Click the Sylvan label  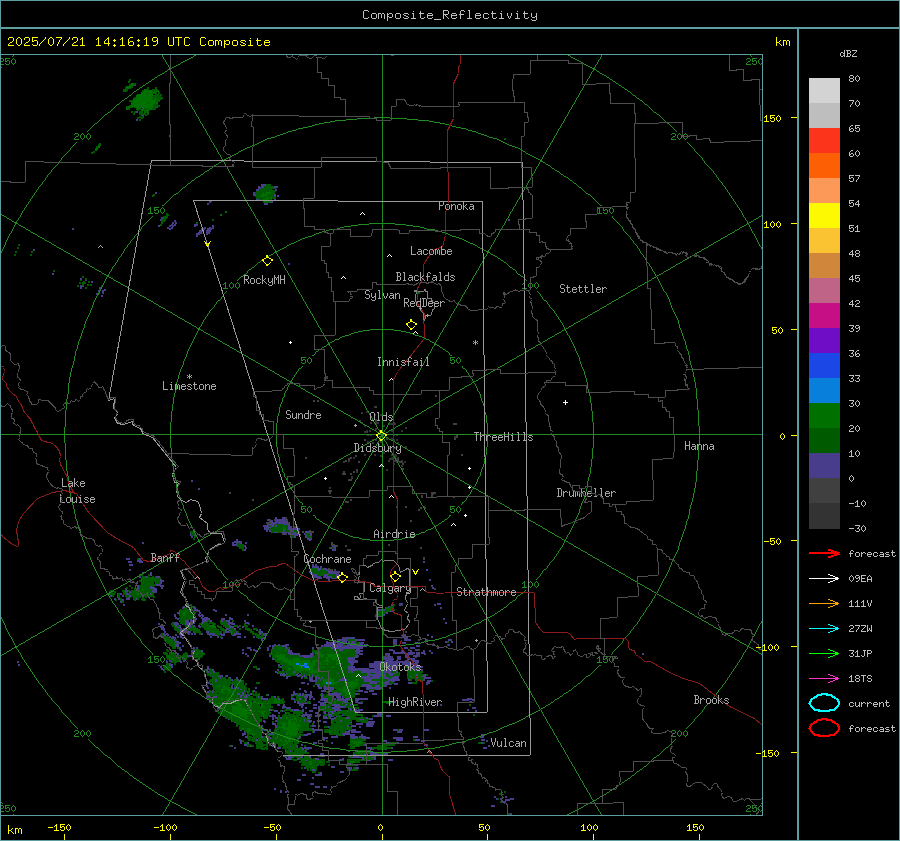pyautogui.click(x=382, y=295)
